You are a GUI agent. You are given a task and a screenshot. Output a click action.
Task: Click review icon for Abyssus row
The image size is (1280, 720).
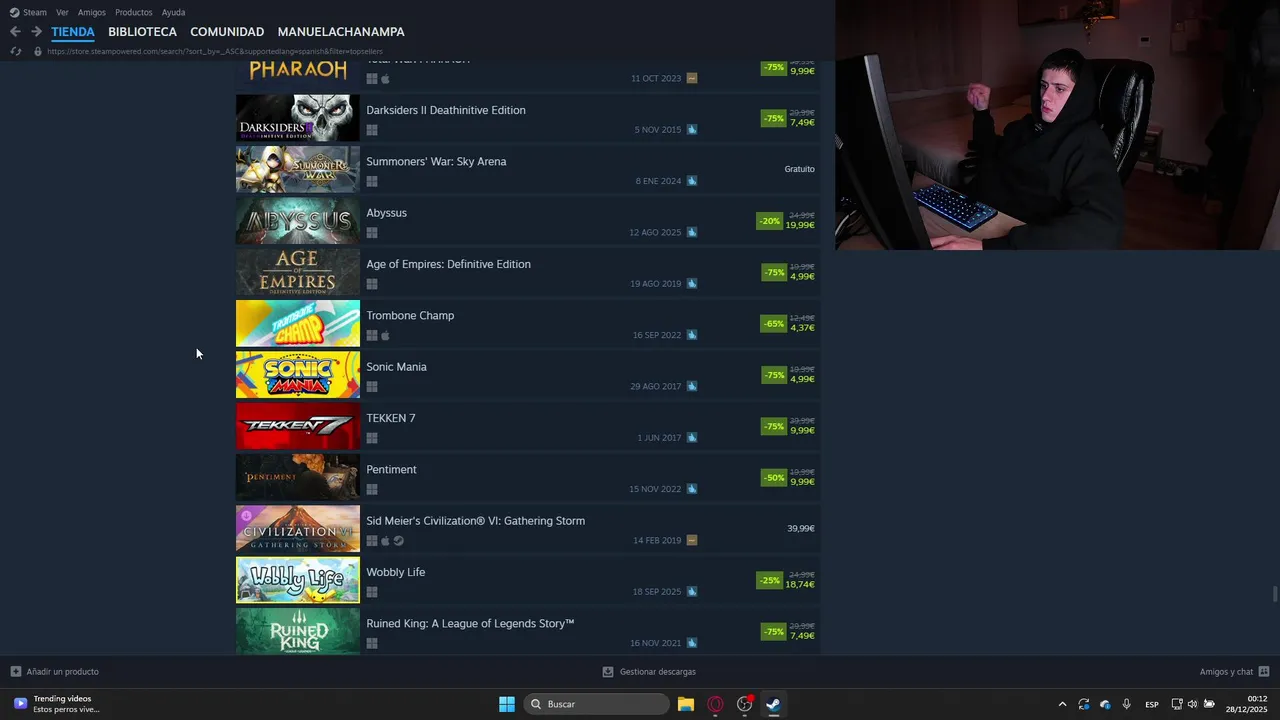pos(692,232)
